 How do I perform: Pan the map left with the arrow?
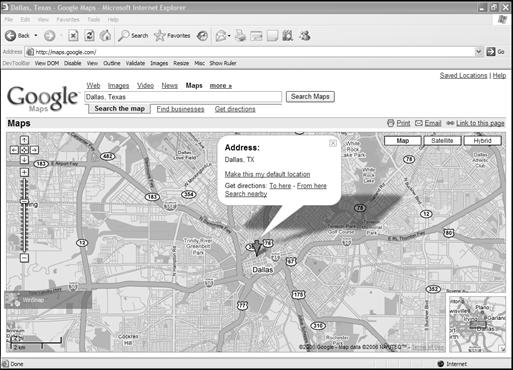(14, 150)
